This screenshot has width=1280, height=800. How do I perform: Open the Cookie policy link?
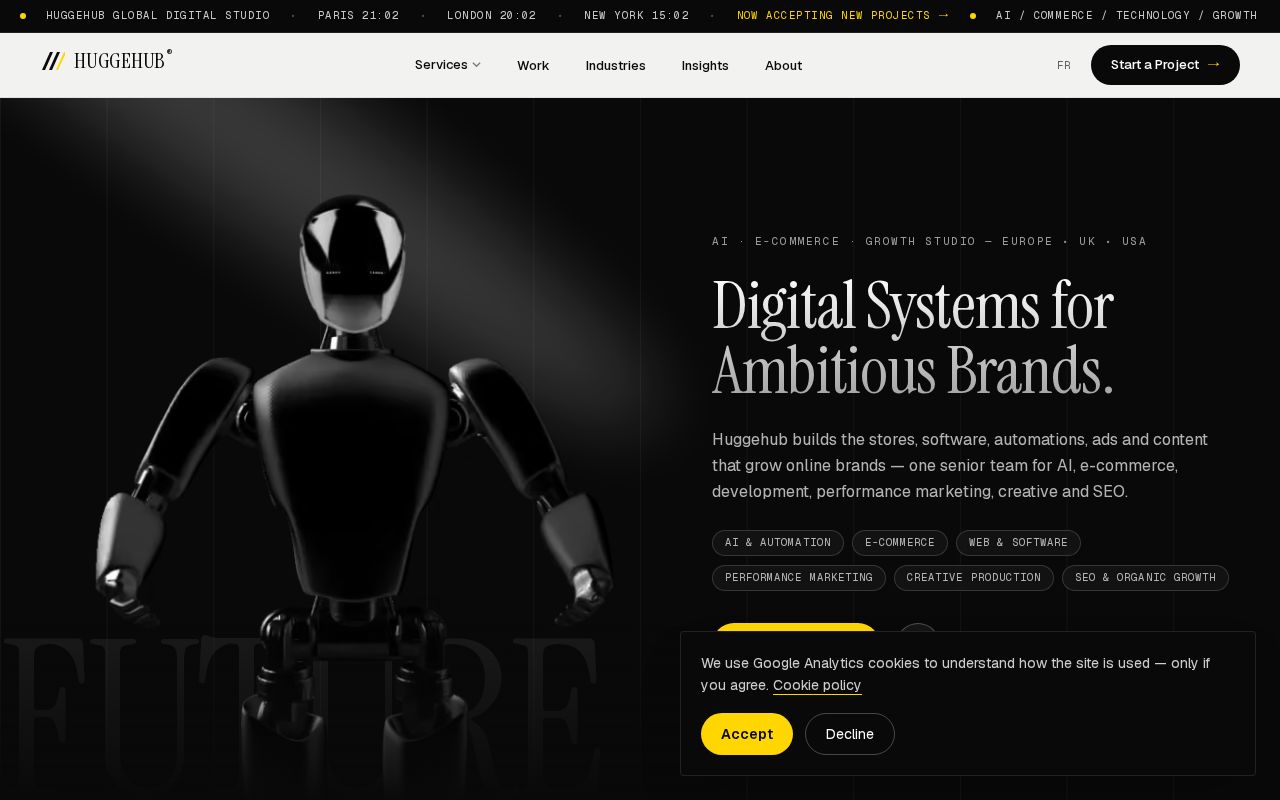coord(817,685)
